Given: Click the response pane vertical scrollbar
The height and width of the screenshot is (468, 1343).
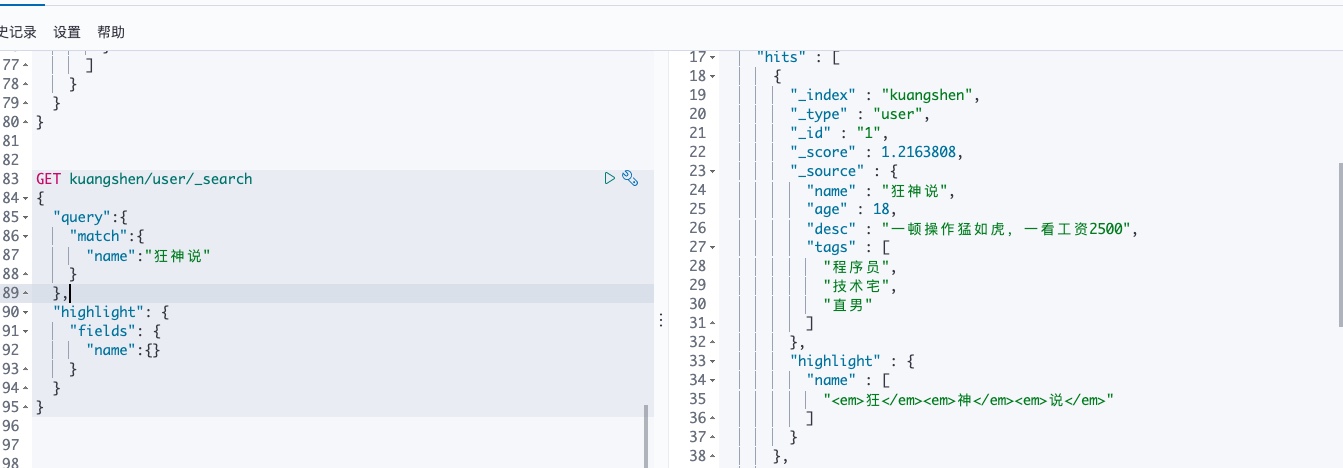Looking at the screenshot, I should [1338, 245].
